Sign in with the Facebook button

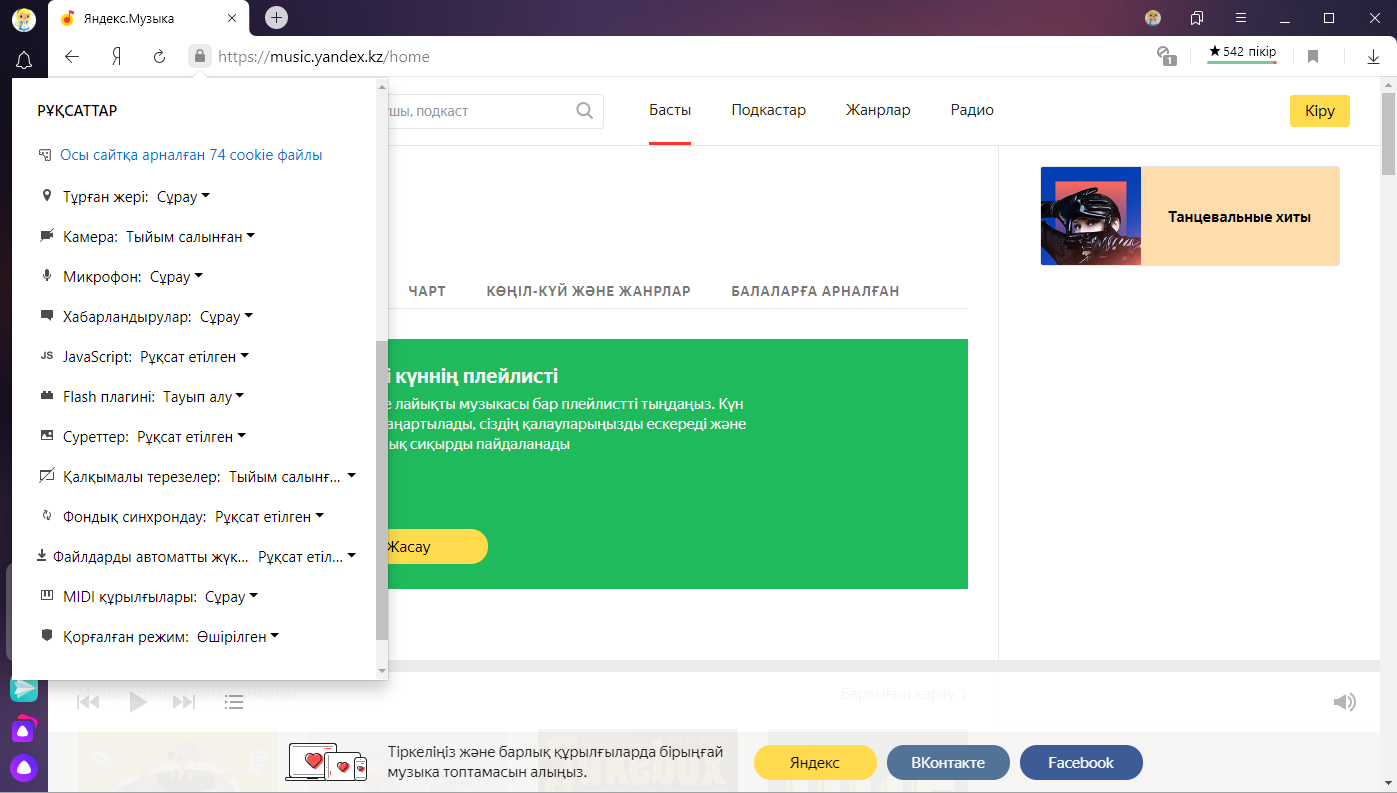1081,762
